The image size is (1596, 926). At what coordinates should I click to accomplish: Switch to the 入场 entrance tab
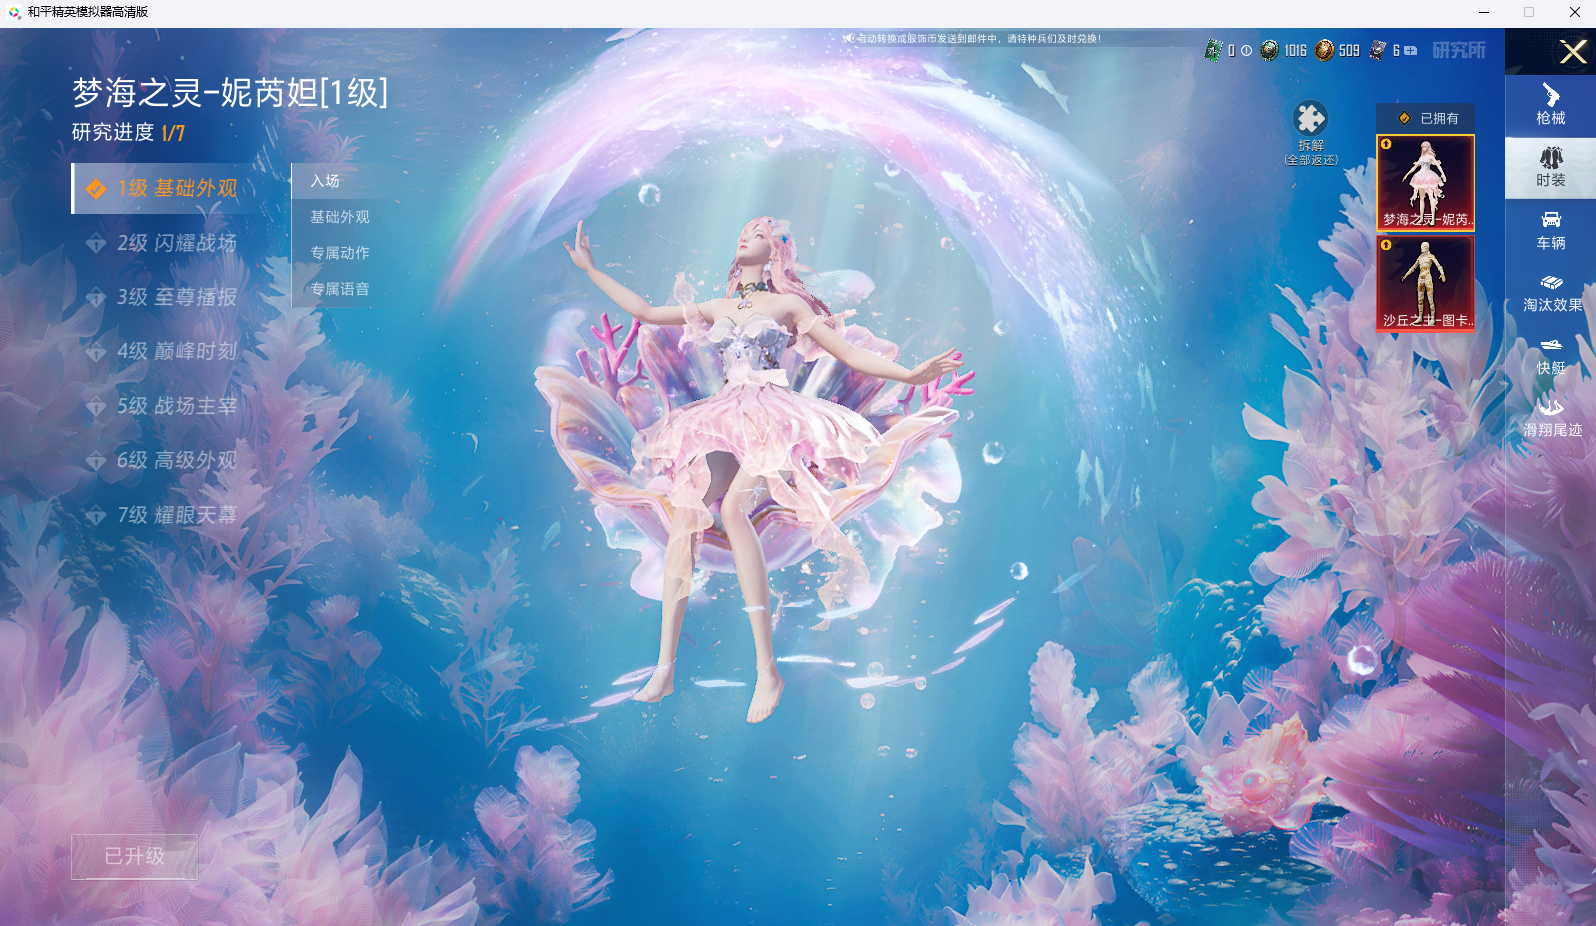pos(325,181)
